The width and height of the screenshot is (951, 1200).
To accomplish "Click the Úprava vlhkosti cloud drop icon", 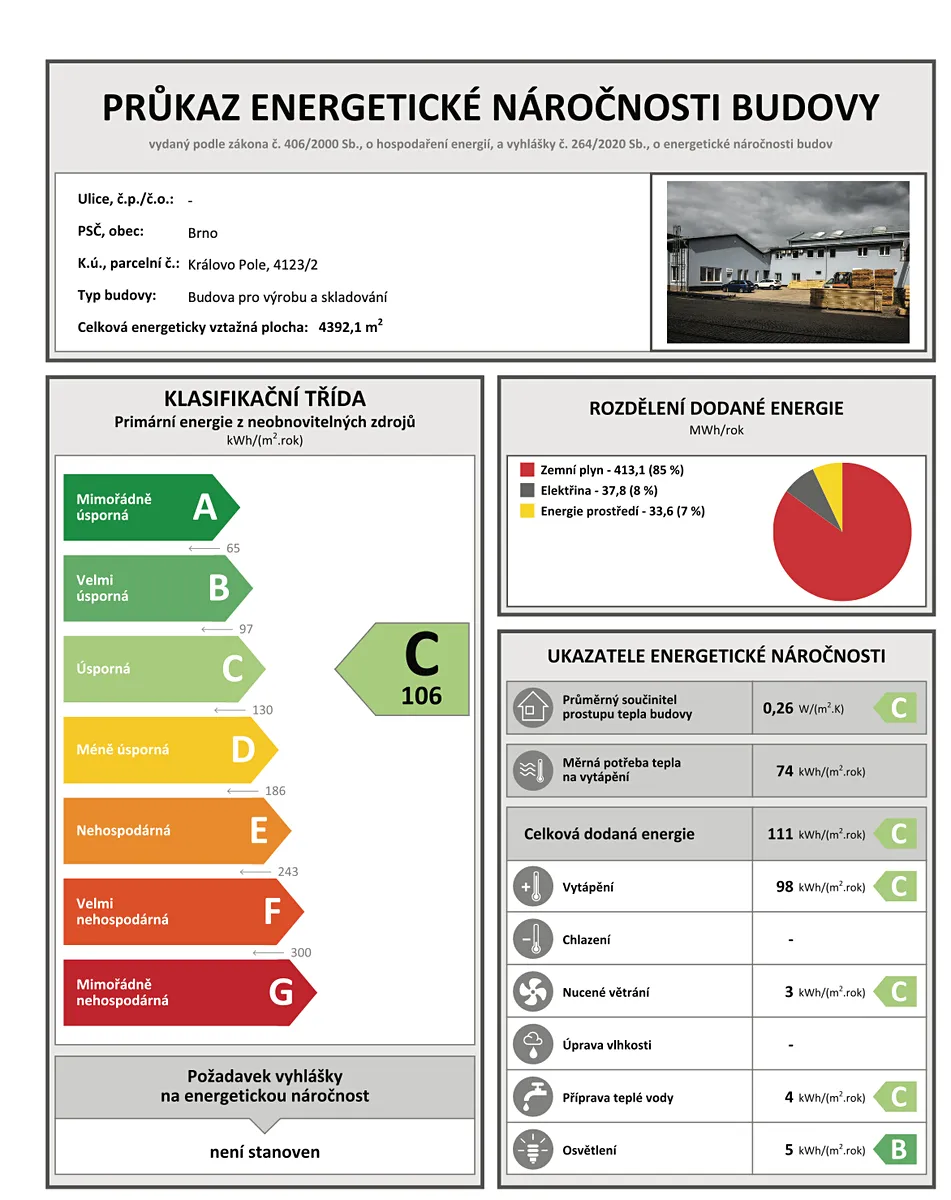I will (533, 1045).
